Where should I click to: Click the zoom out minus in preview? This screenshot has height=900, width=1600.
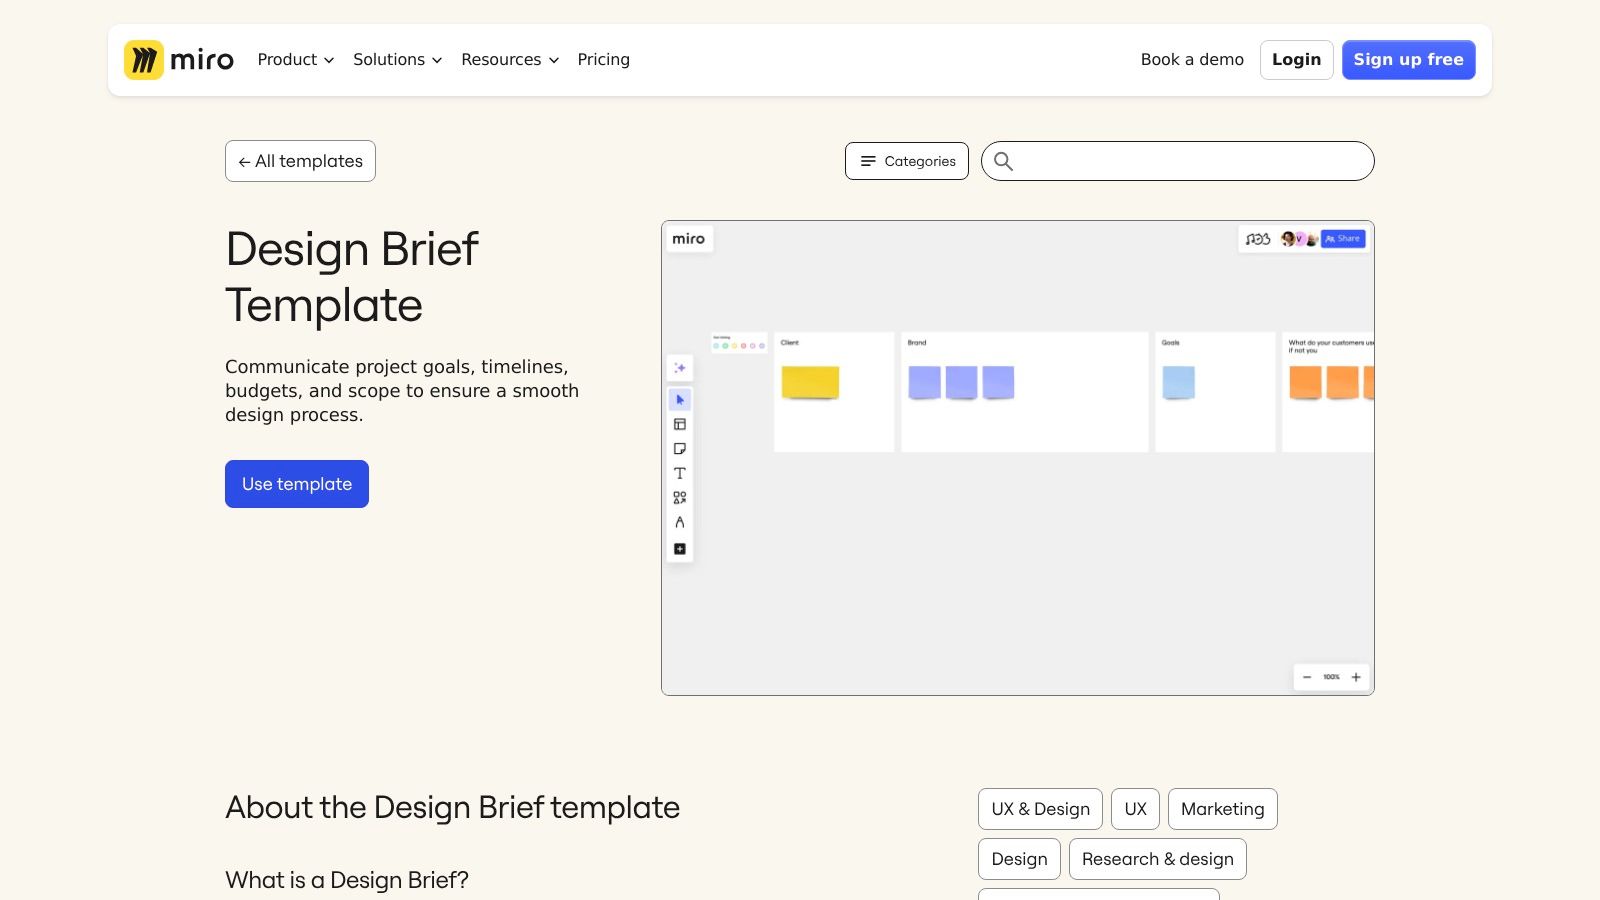[1307, 677]
